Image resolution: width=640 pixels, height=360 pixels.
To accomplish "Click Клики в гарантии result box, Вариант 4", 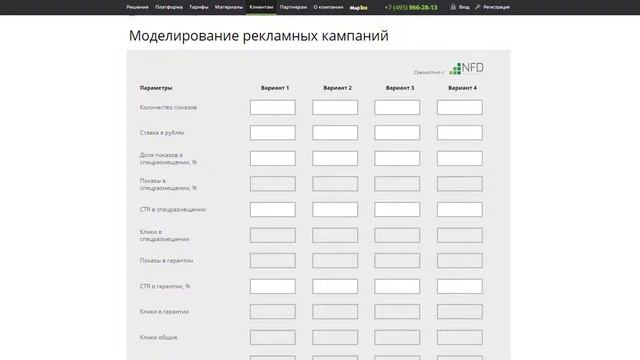I will point(460,311).
